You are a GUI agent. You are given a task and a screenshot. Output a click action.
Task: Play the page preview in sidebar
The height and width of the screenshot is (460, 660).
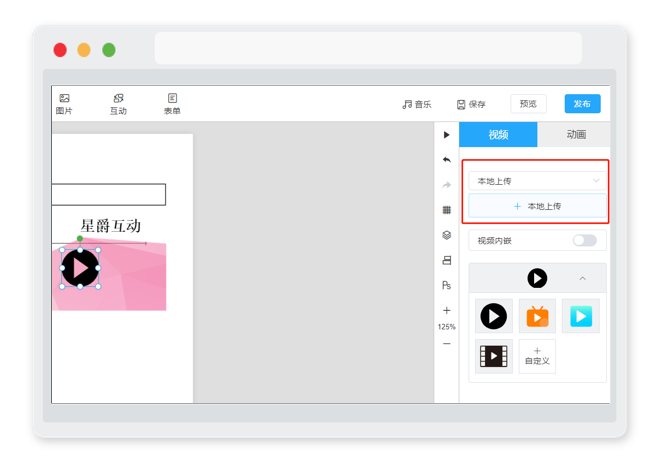point(447,135)
